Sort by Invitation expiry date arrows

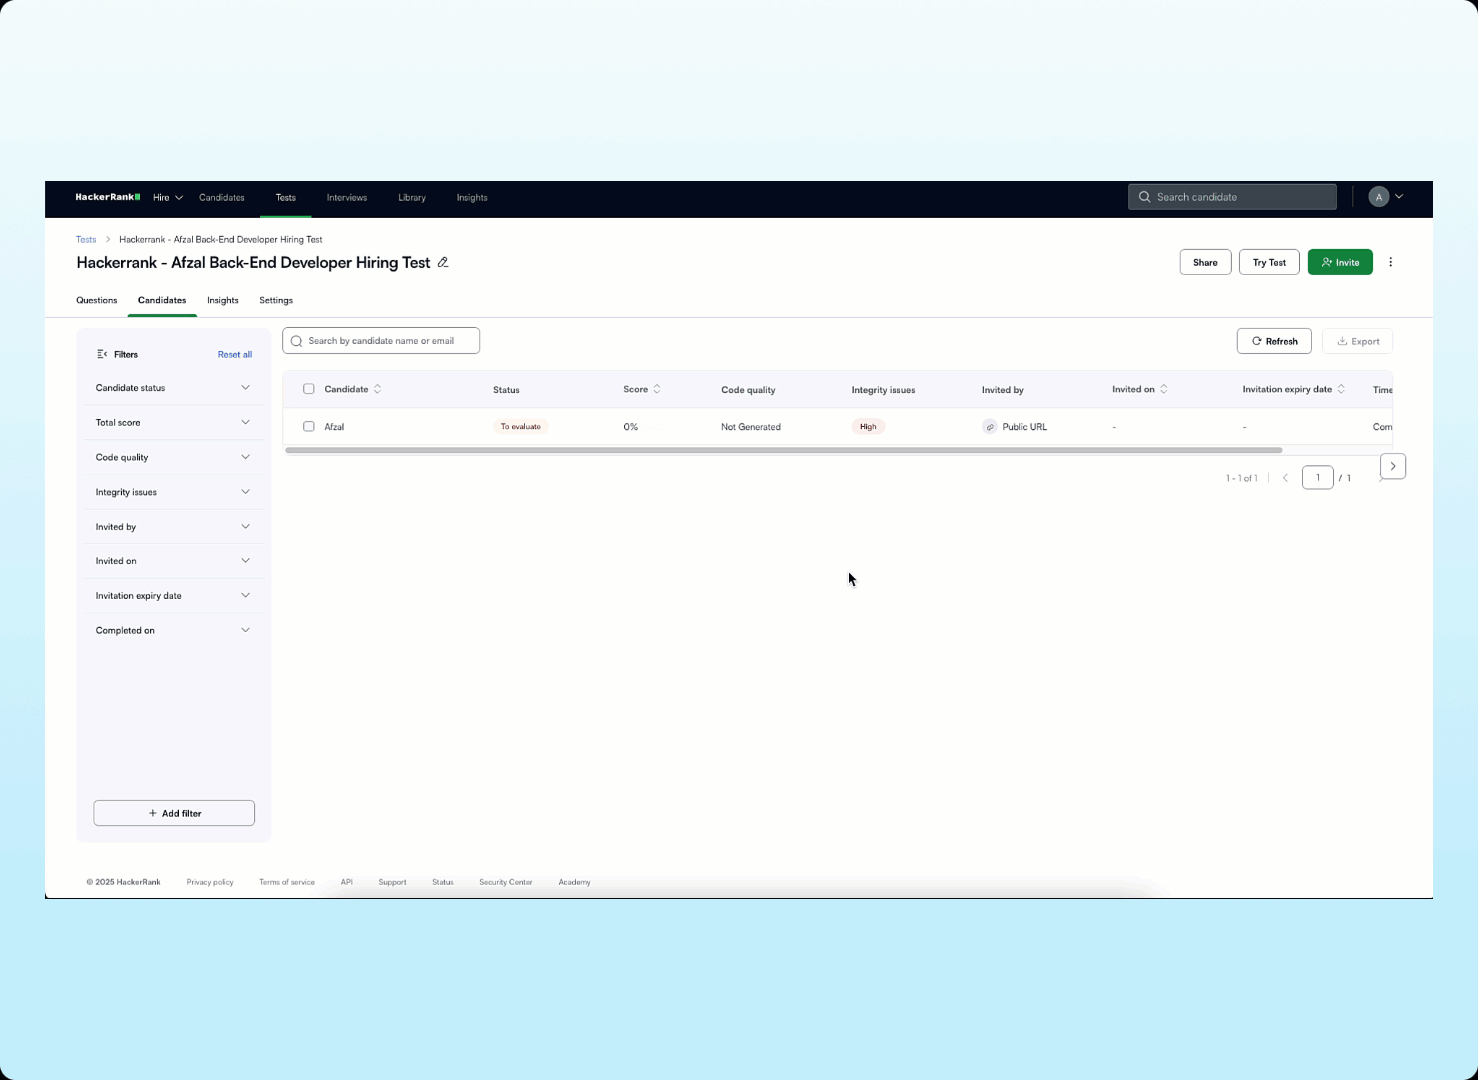pyautogui.click(x=1341, y=389)
